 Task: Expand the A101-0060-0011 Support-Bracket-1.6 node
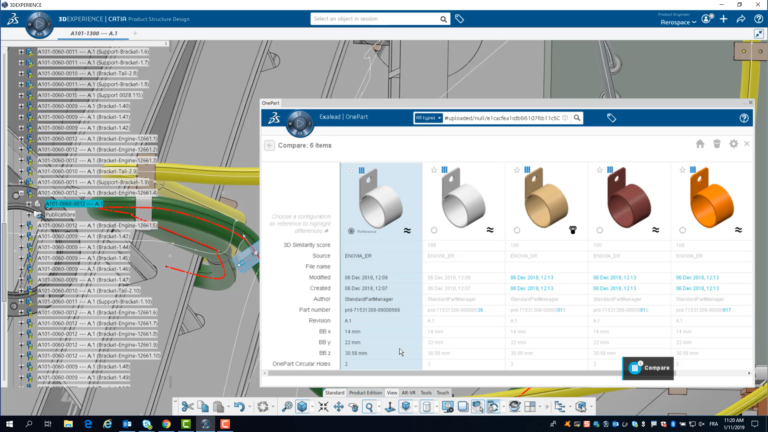point(21,51)
